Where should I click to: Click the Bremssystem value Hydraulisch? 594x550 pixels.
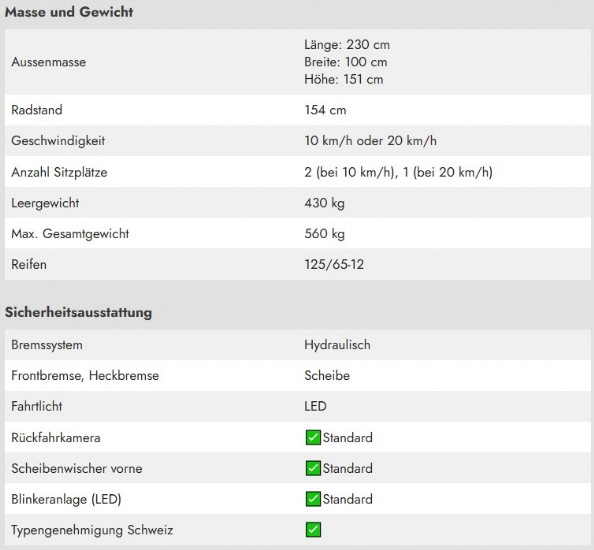pos(338,345)
